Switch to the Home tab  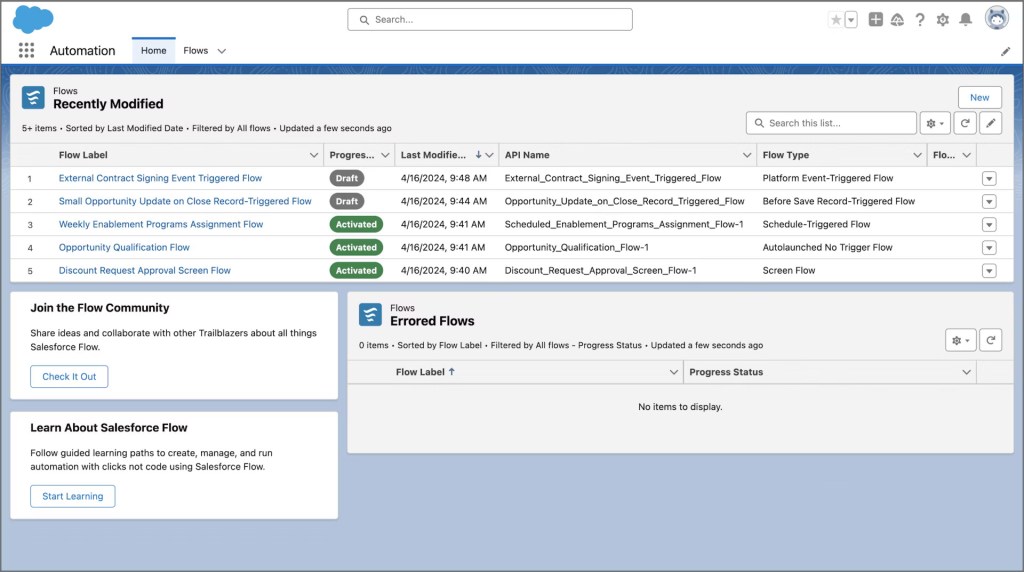[153, 51]
